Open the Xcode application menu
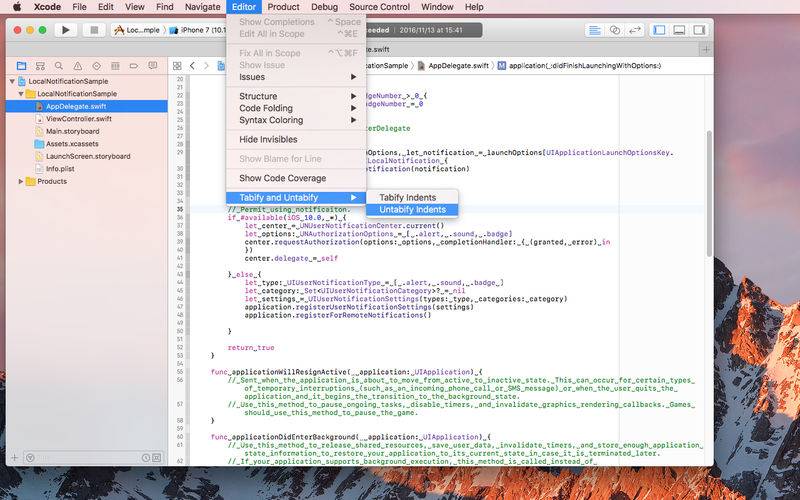The image size is (800, 500). pos(47,7)
